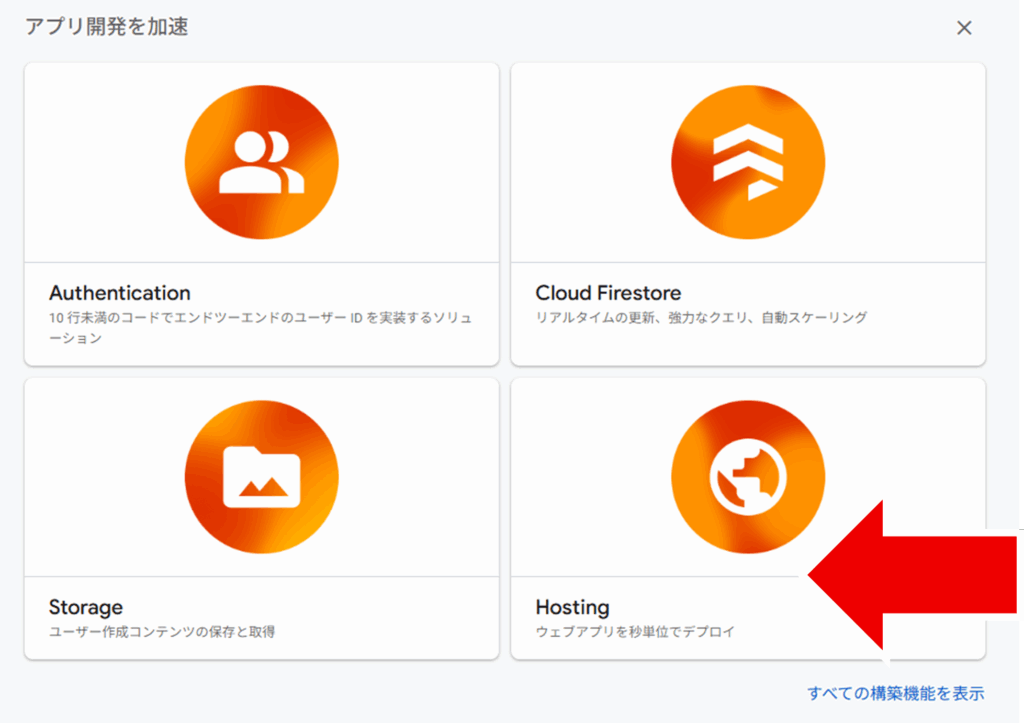
Task: Click the Authentication description about ユーザー ID
Action: 260,328
